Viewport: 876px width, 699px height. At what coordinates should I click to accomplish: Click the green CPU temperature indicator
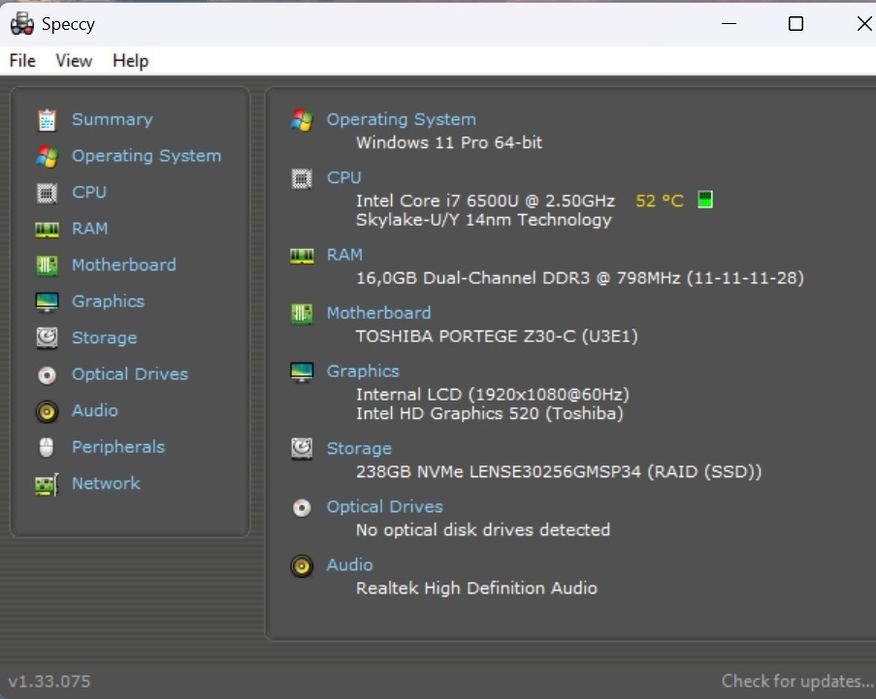point(706,199)
